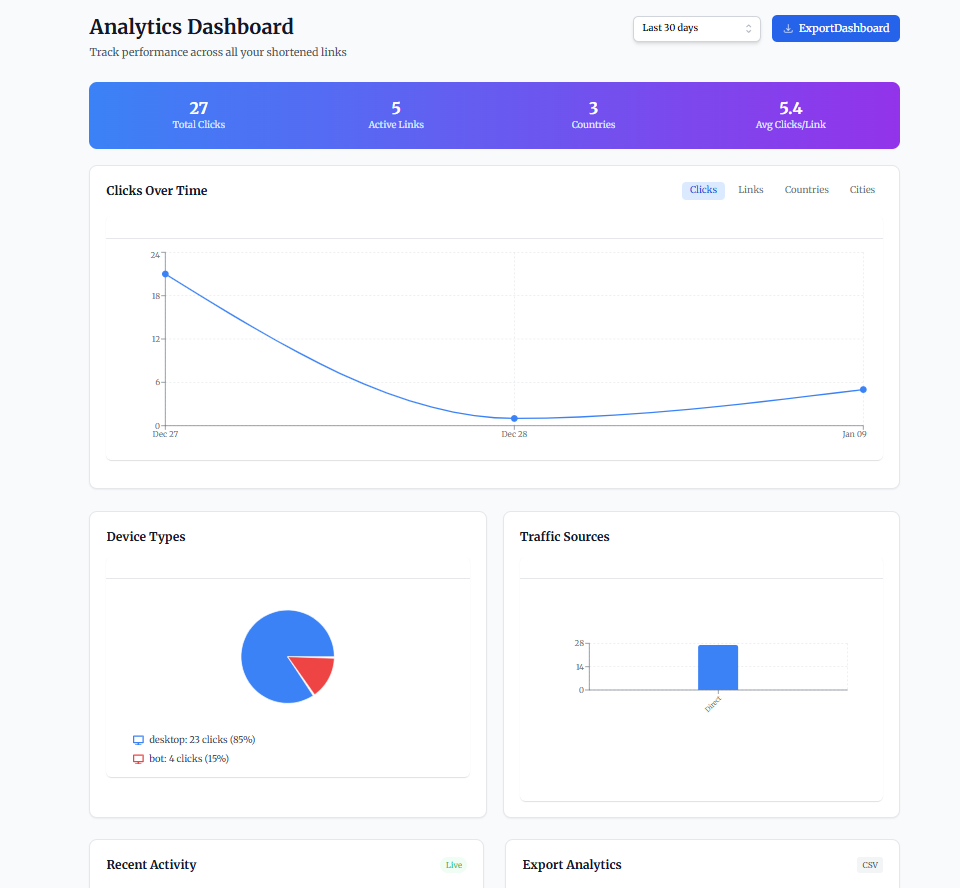Click the red bot slice of the pie chart

pos(313,673)
